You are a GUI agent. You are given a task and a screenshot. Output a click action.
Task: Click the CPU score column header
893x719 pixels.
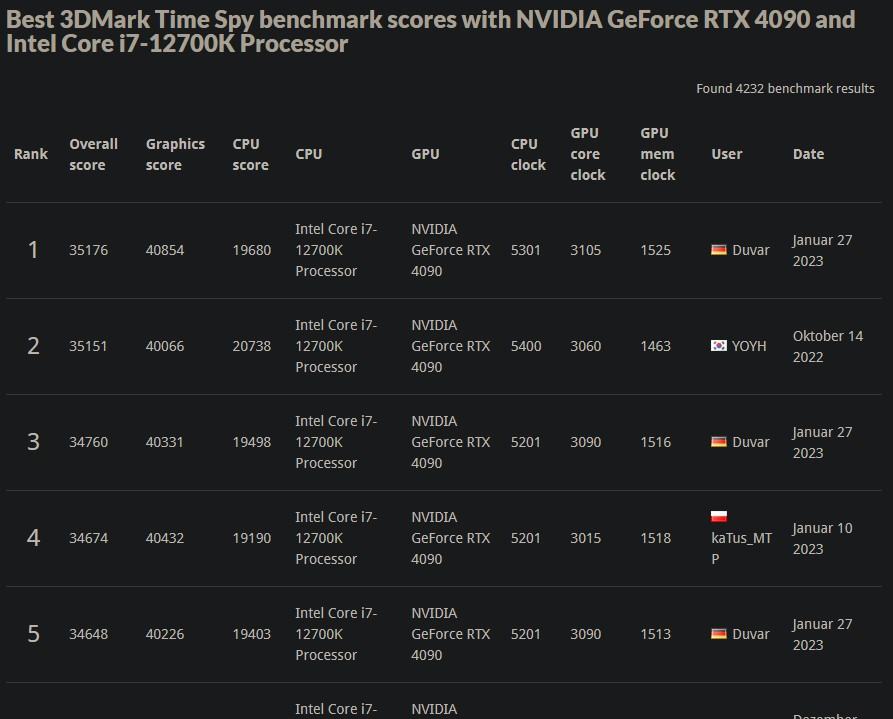tap(250, 154)
